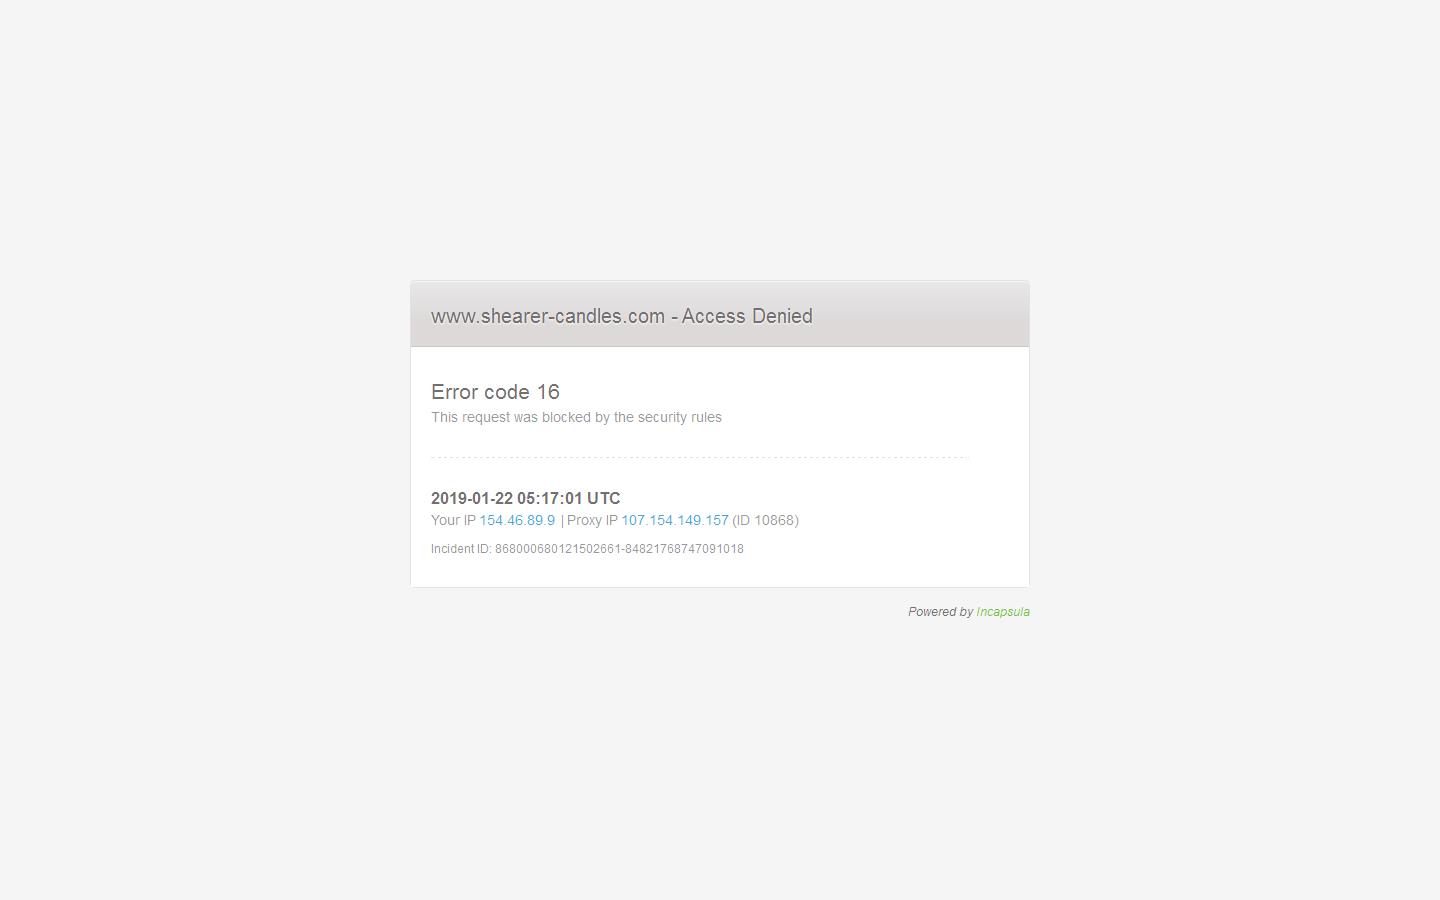Click the dashed separator line
Image resolution: width=1440 pixels, height=900 pixels.
(x=699, y=457)
